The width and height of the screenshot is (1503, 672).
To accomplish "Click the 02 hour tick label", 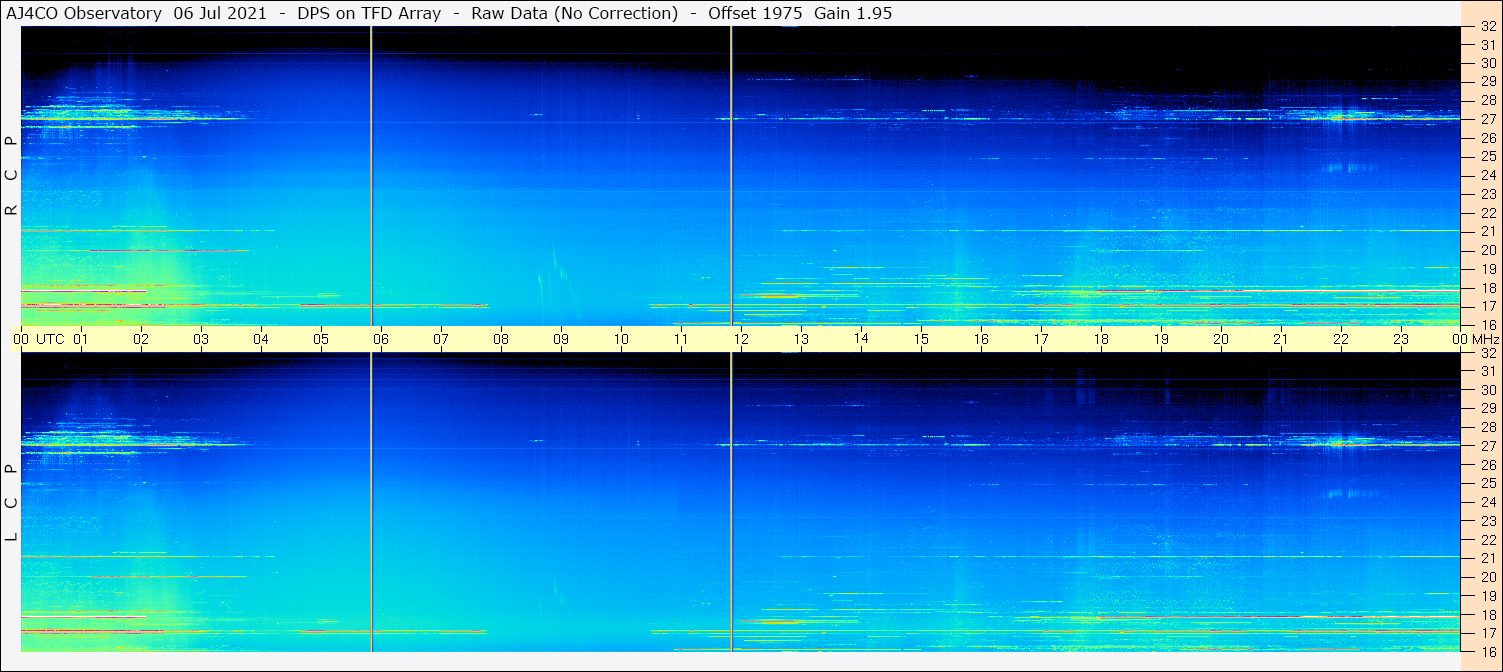I will click(x=141, y=339).
